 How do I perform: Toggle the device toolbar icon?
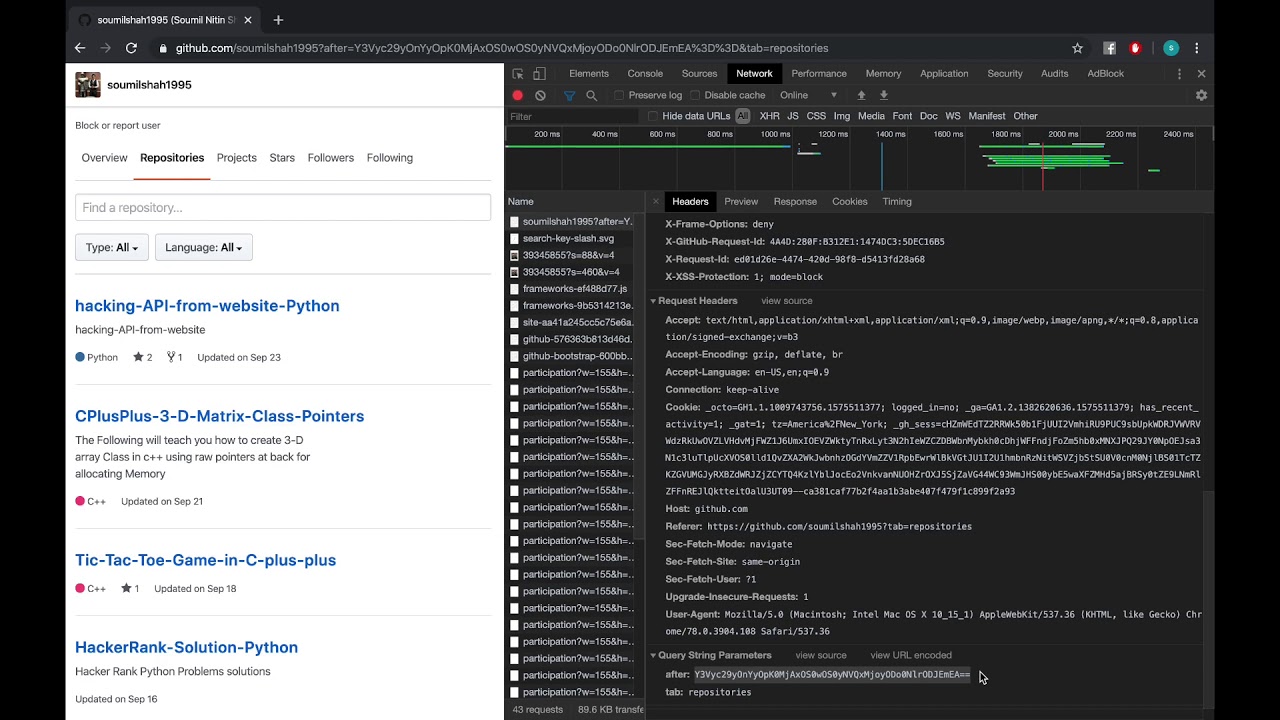pyautogui.click(x=539, y=74)
